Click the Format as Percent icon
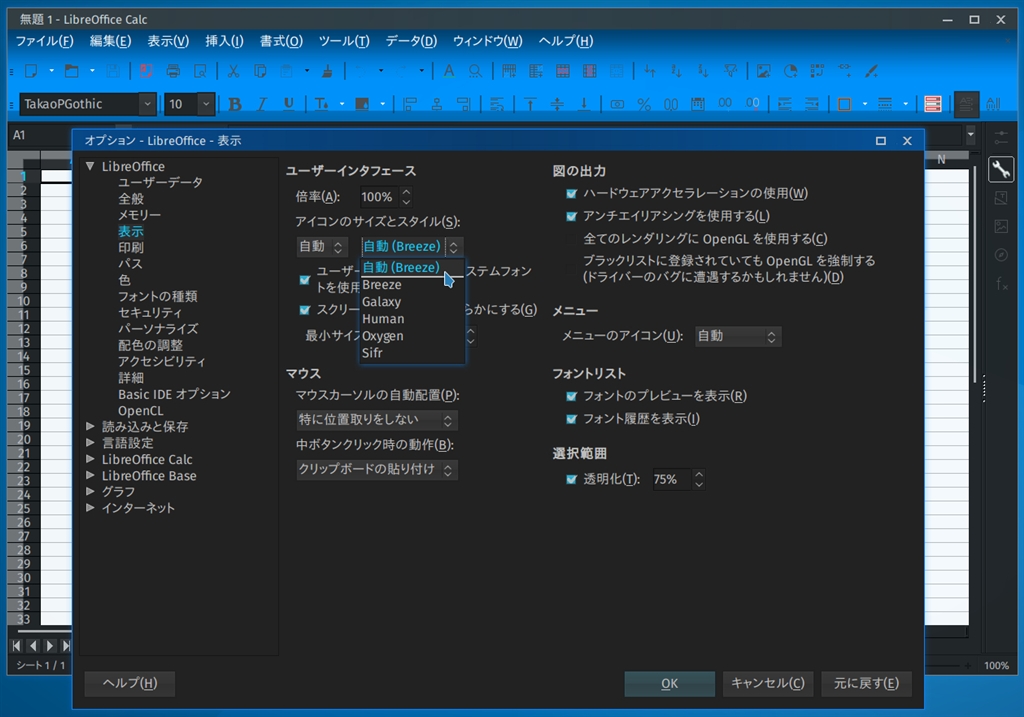 click(x=644, y=104)
